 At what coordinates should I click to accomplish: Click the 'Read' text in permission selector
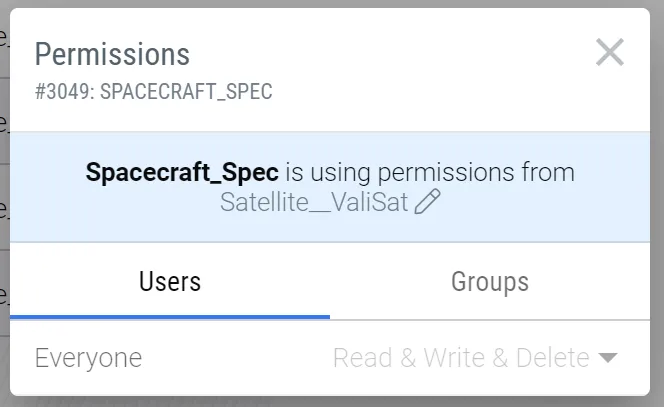362,358
